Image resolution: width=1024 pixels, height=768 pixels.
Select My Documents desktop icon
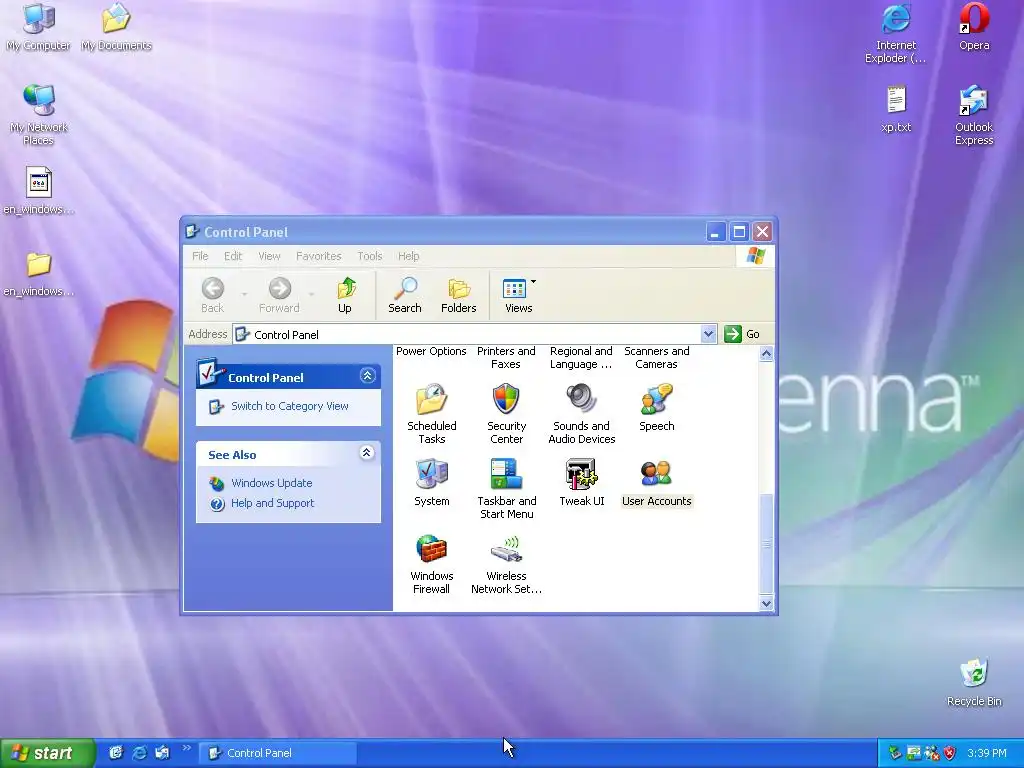pyautogui.click(x=116, y=27)
